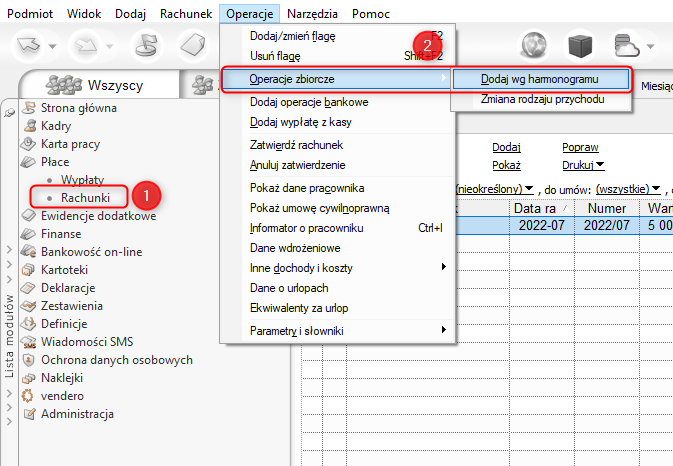Viewport: 673px width, 466px height.
Task: Select Informator o pracowniku
Action: 337,228
